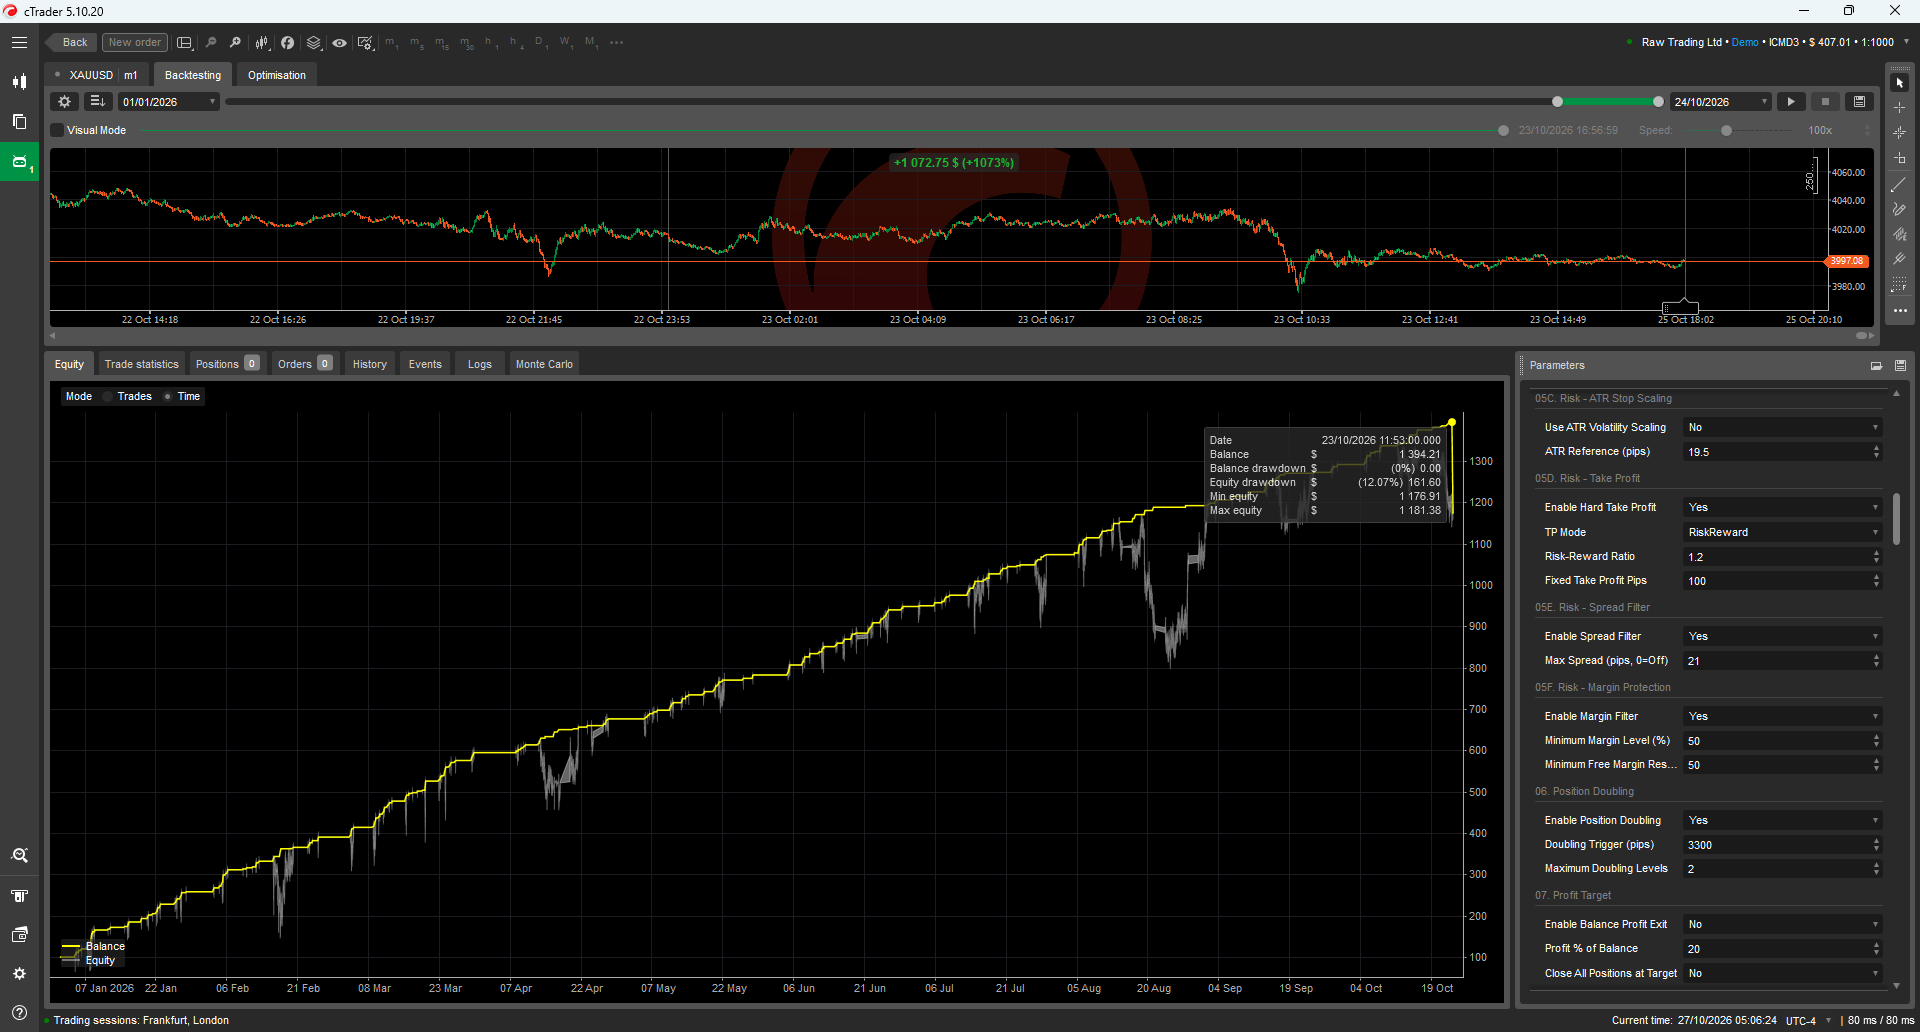Click the indicators f icon in toolbar
The width and height of the screenshot is (1920, 1032).
pyautogui.click(x=287, y=43)
